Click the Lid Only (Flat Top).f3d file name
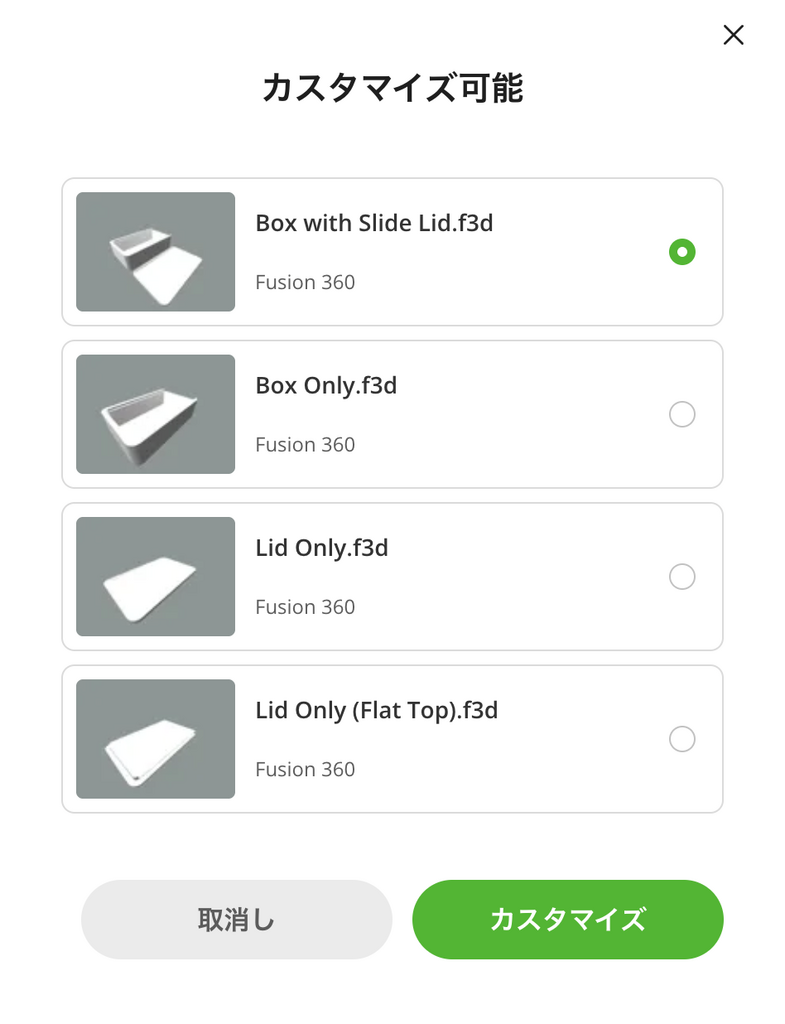Viewport: 785px width, 1024px height. pyautogui.click(x=376, y=710)
